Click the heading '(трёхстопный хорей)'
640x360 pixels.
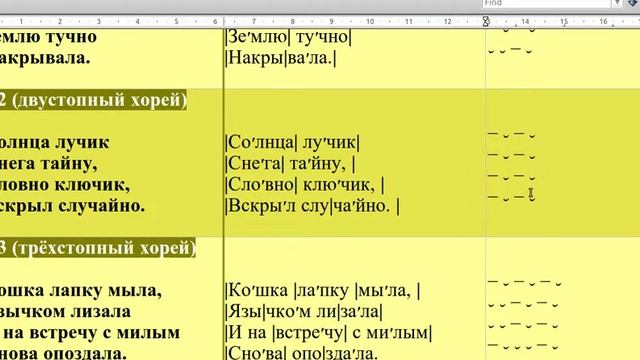coord(104,248)
